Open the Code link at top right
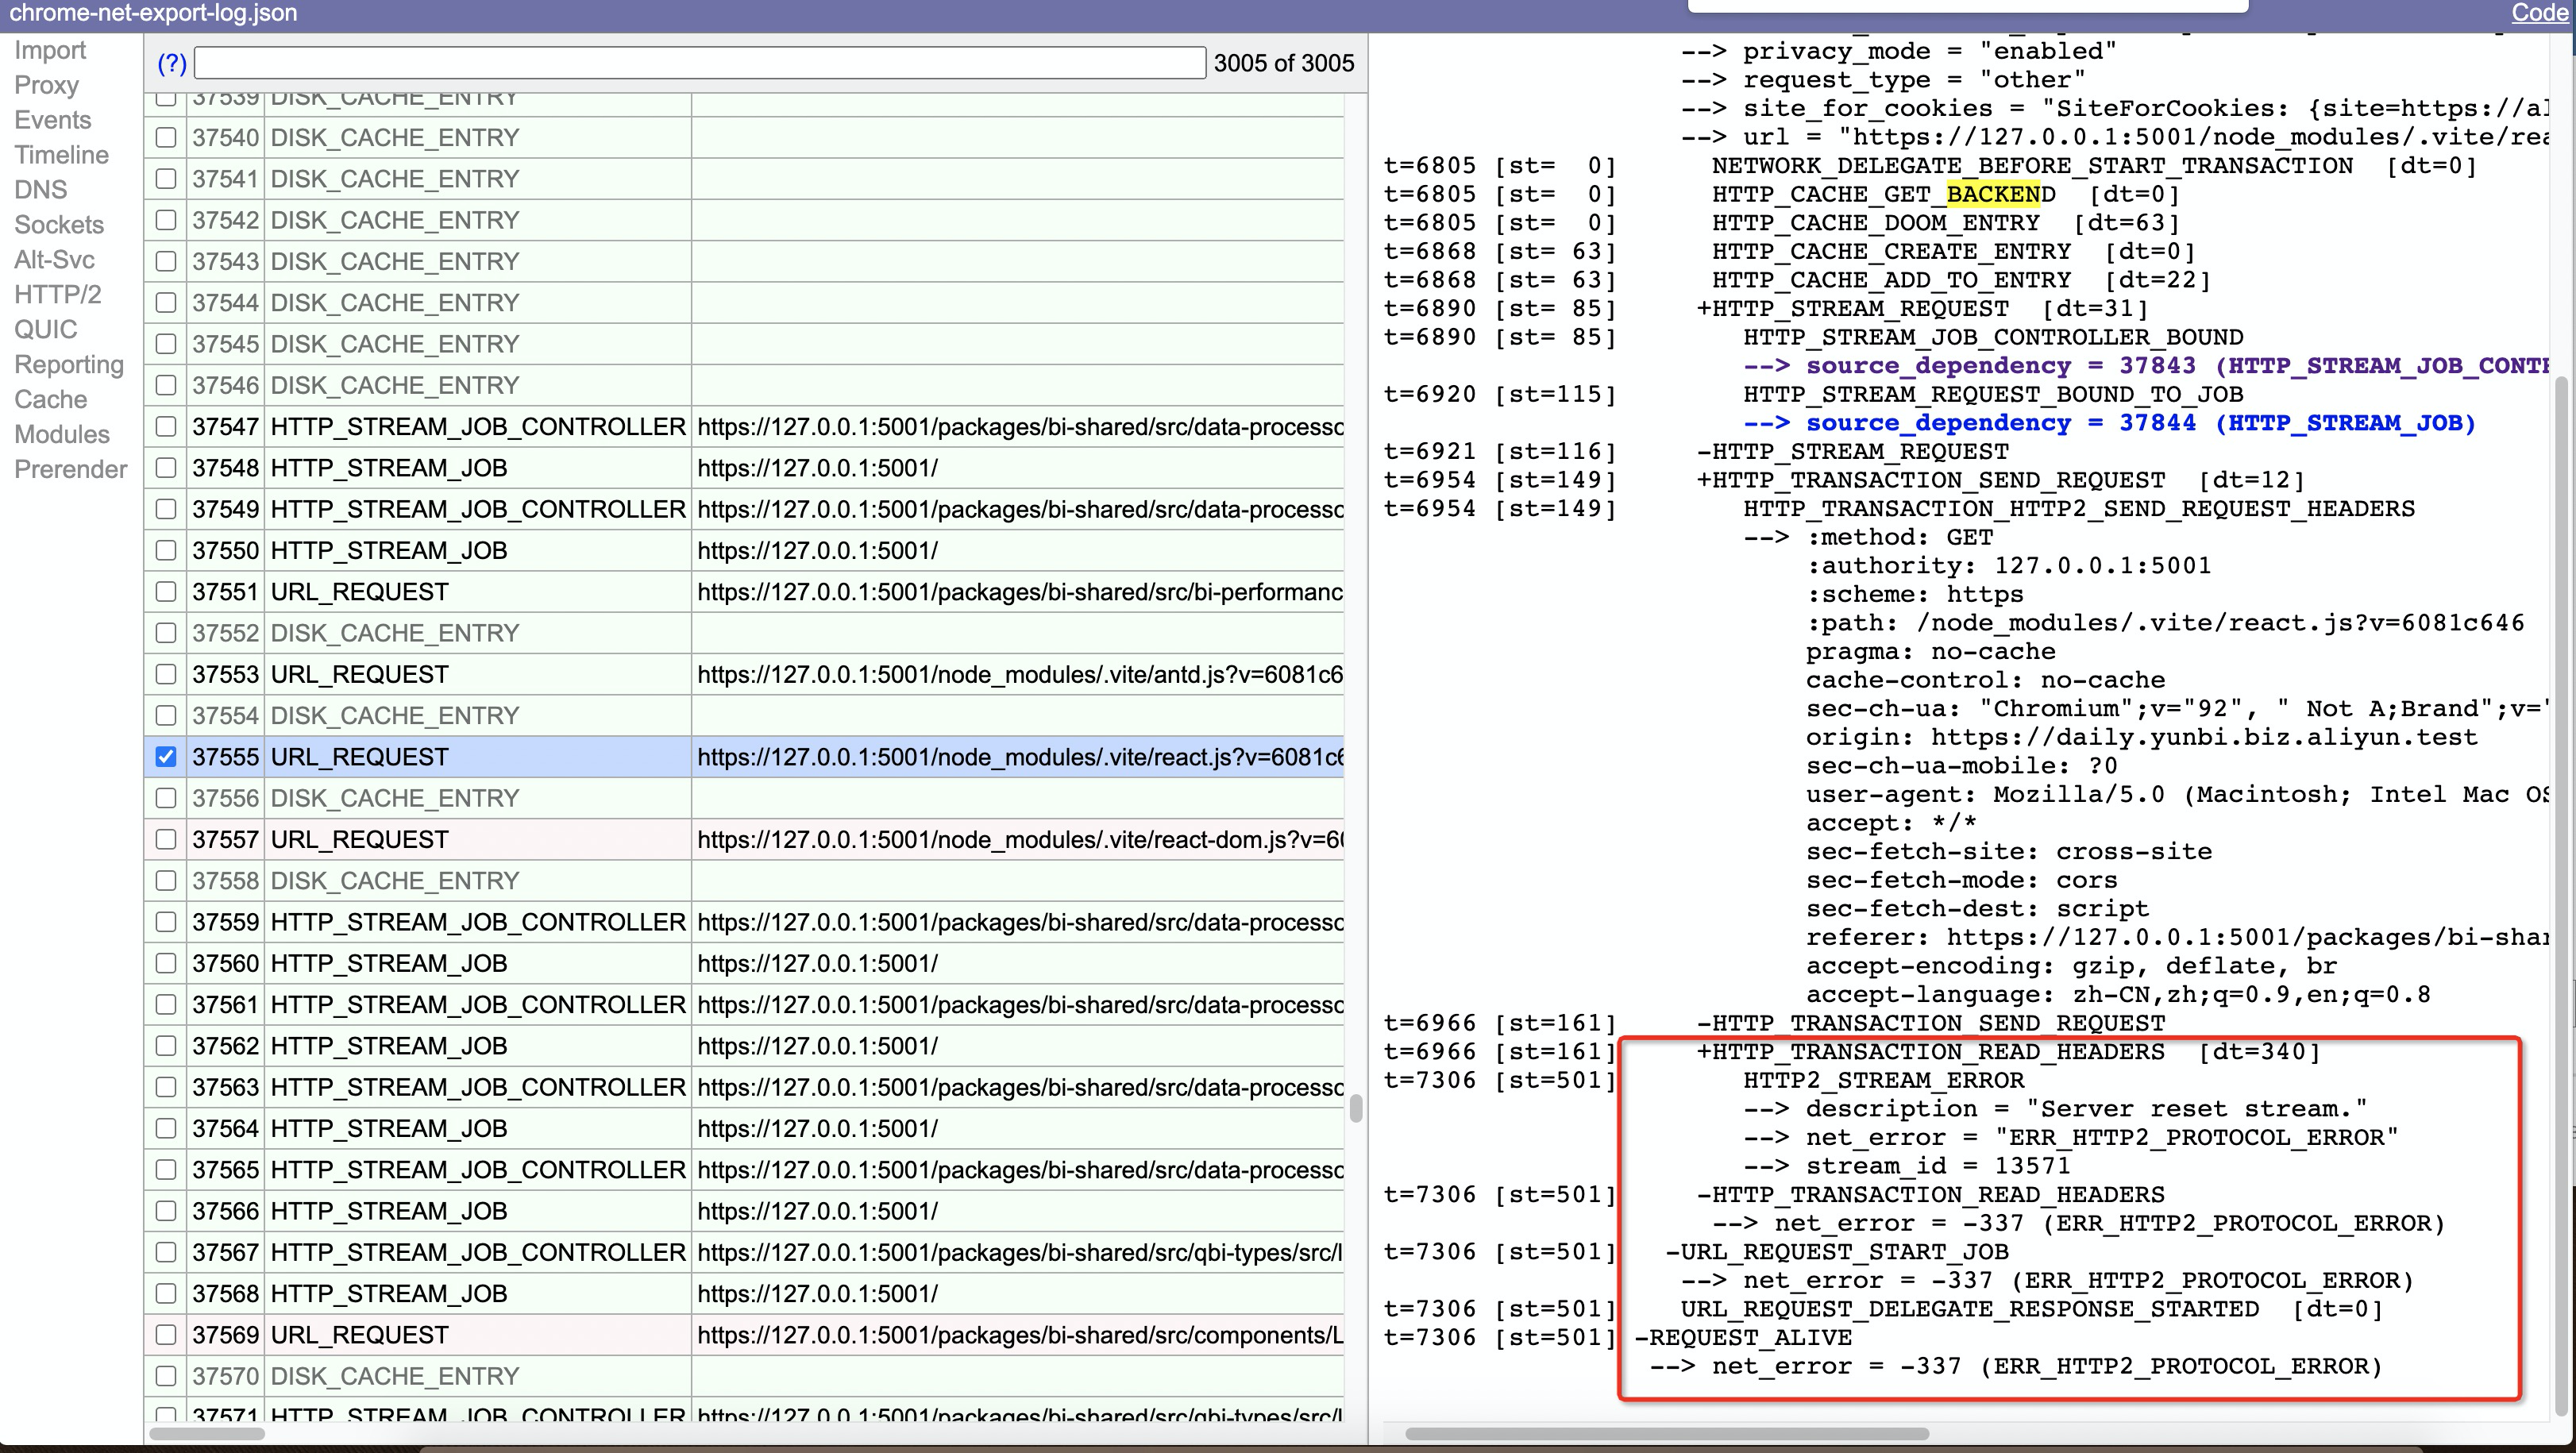 [2539, 13]
